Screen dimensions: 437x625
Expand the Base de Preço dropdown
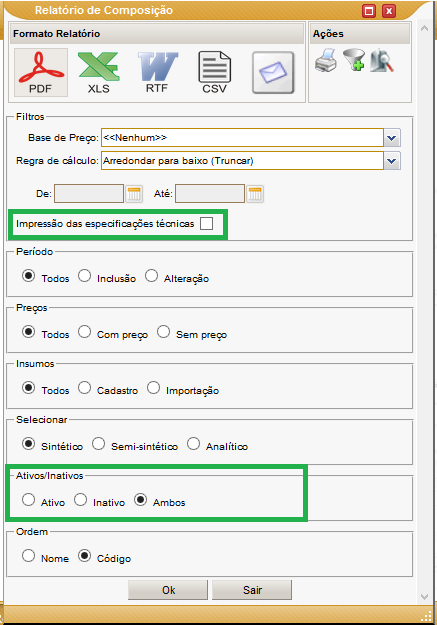(392, 138)
